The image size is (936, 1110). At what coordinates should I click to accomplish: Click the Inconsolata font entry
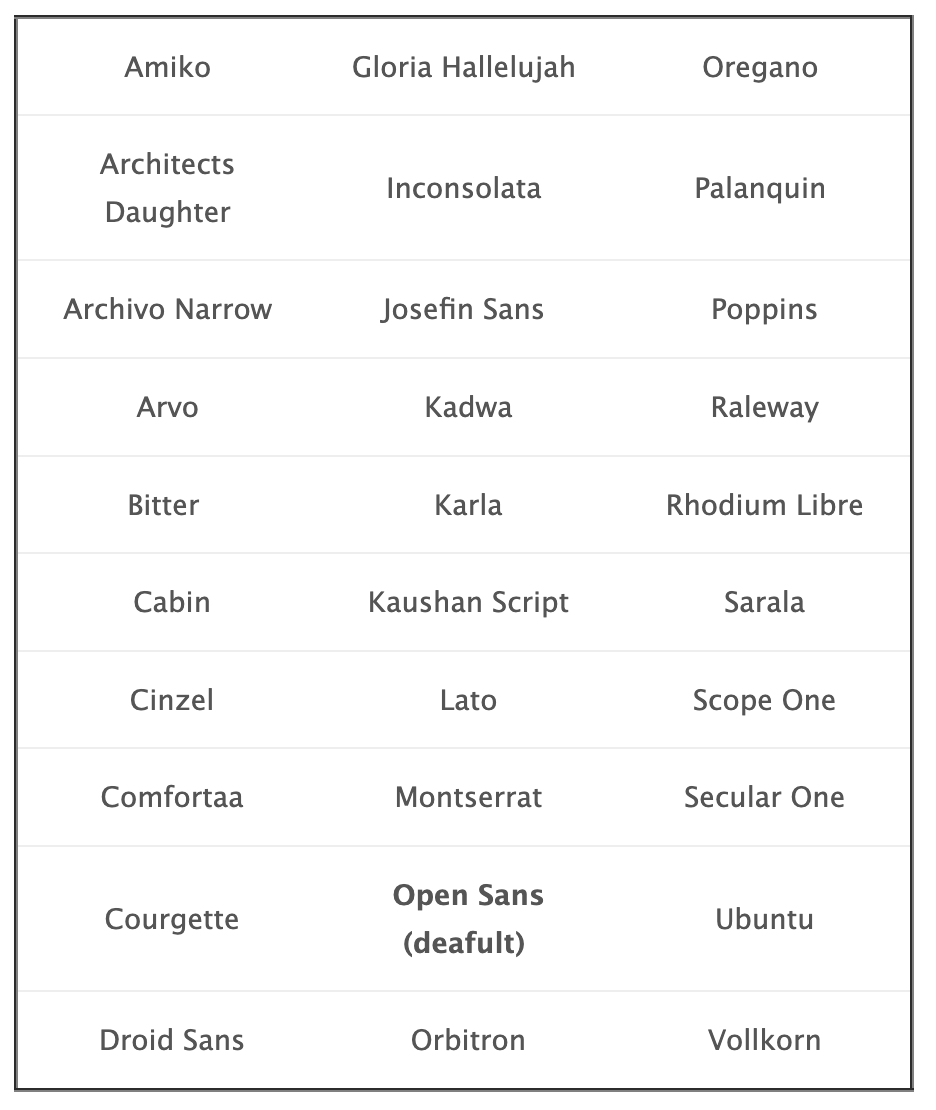464,188
